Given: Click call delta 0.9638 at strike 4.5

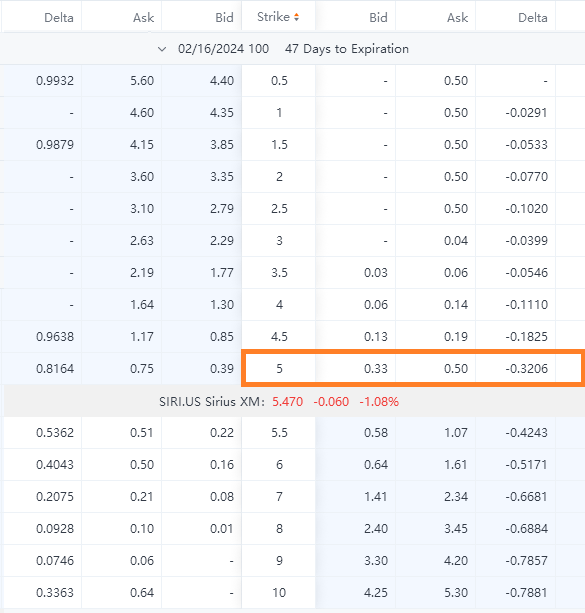Looking at the screenshot, I should click(x=55, y=337).
